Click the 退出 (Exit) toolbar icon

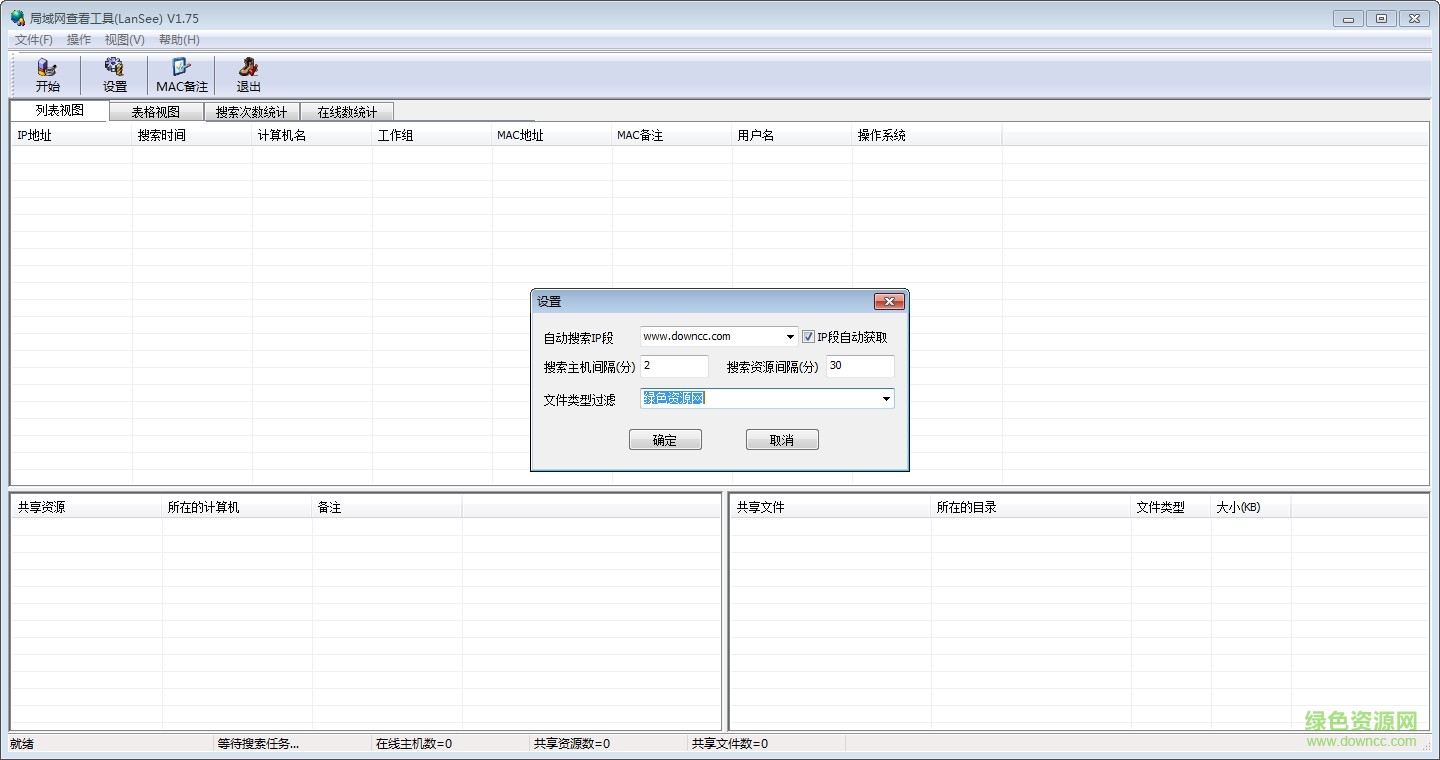tap(248, 75)
